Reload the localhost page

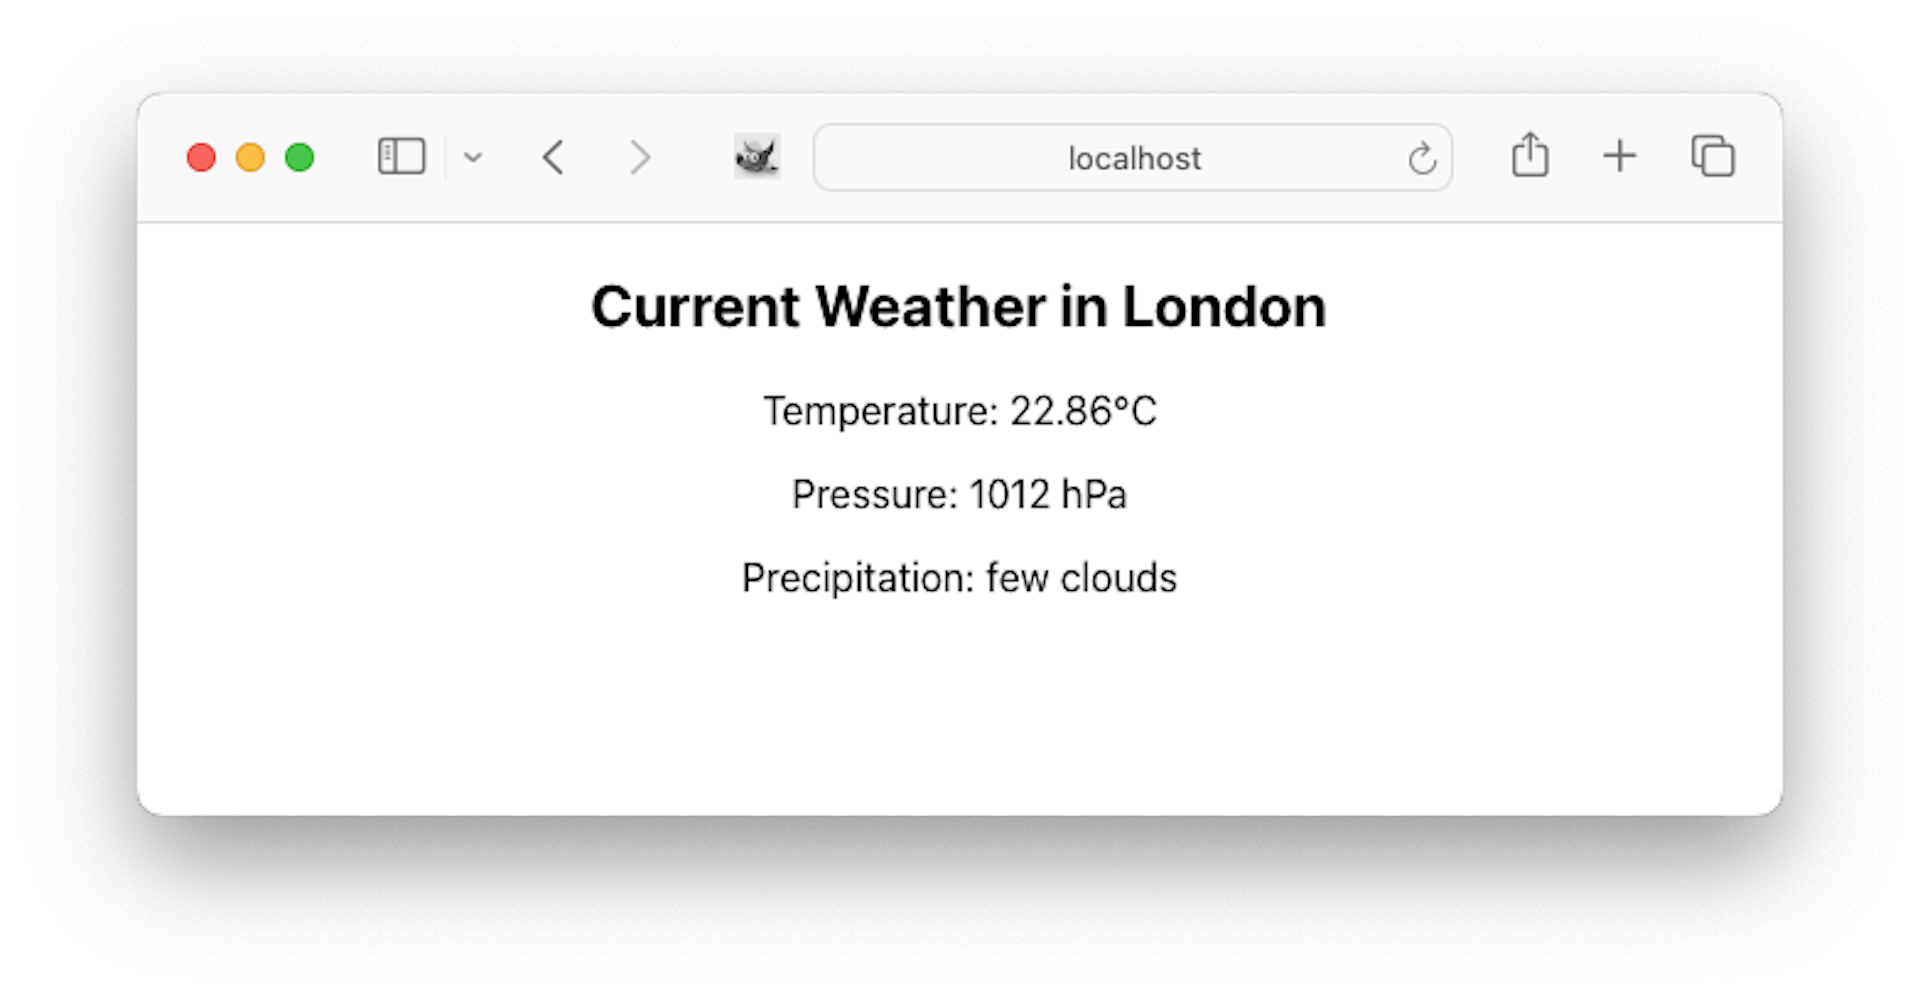coord(1421,158)
